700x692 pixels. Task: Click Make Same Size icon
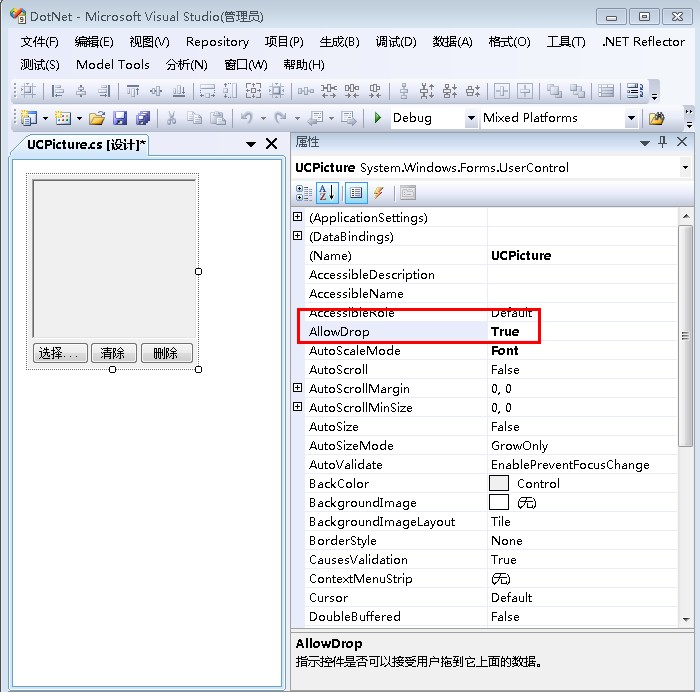[x=254, y=91]
